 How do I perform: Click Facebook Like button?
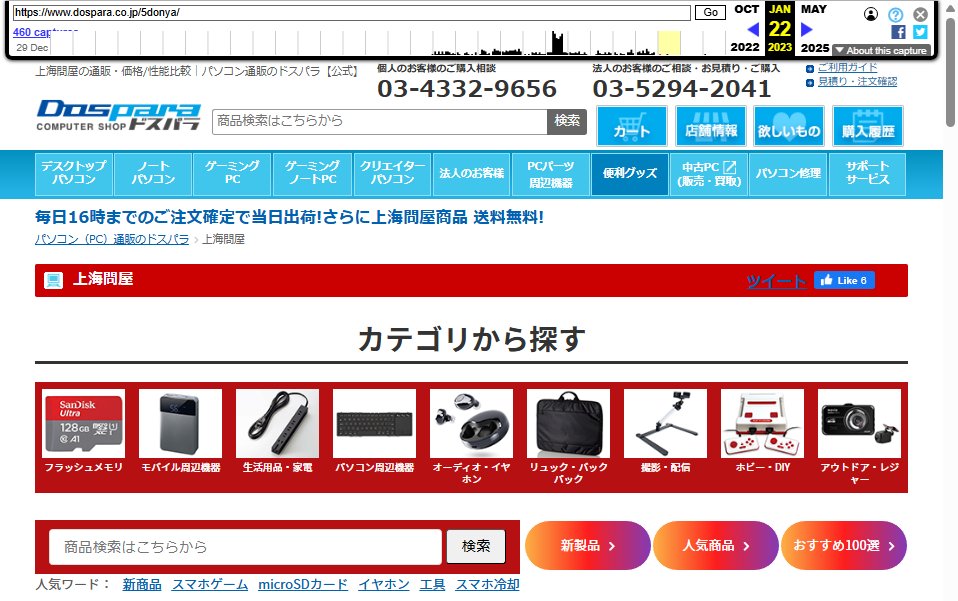tap(844, 280)
